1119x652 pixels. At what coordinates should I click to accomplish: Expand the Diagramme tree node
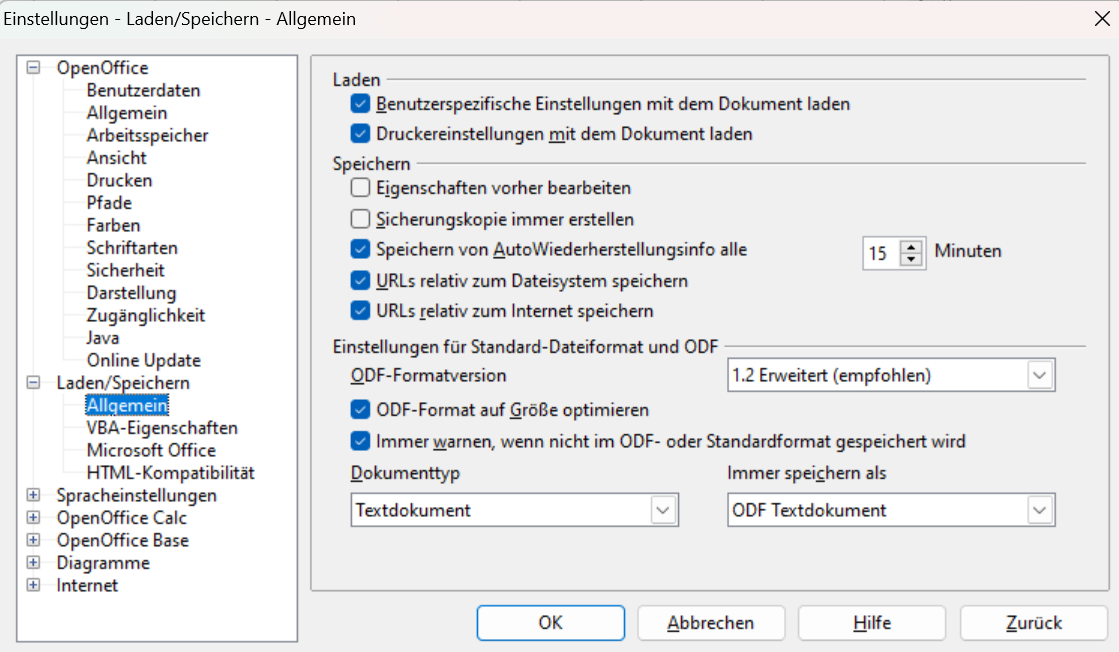[x=34, y=563]
